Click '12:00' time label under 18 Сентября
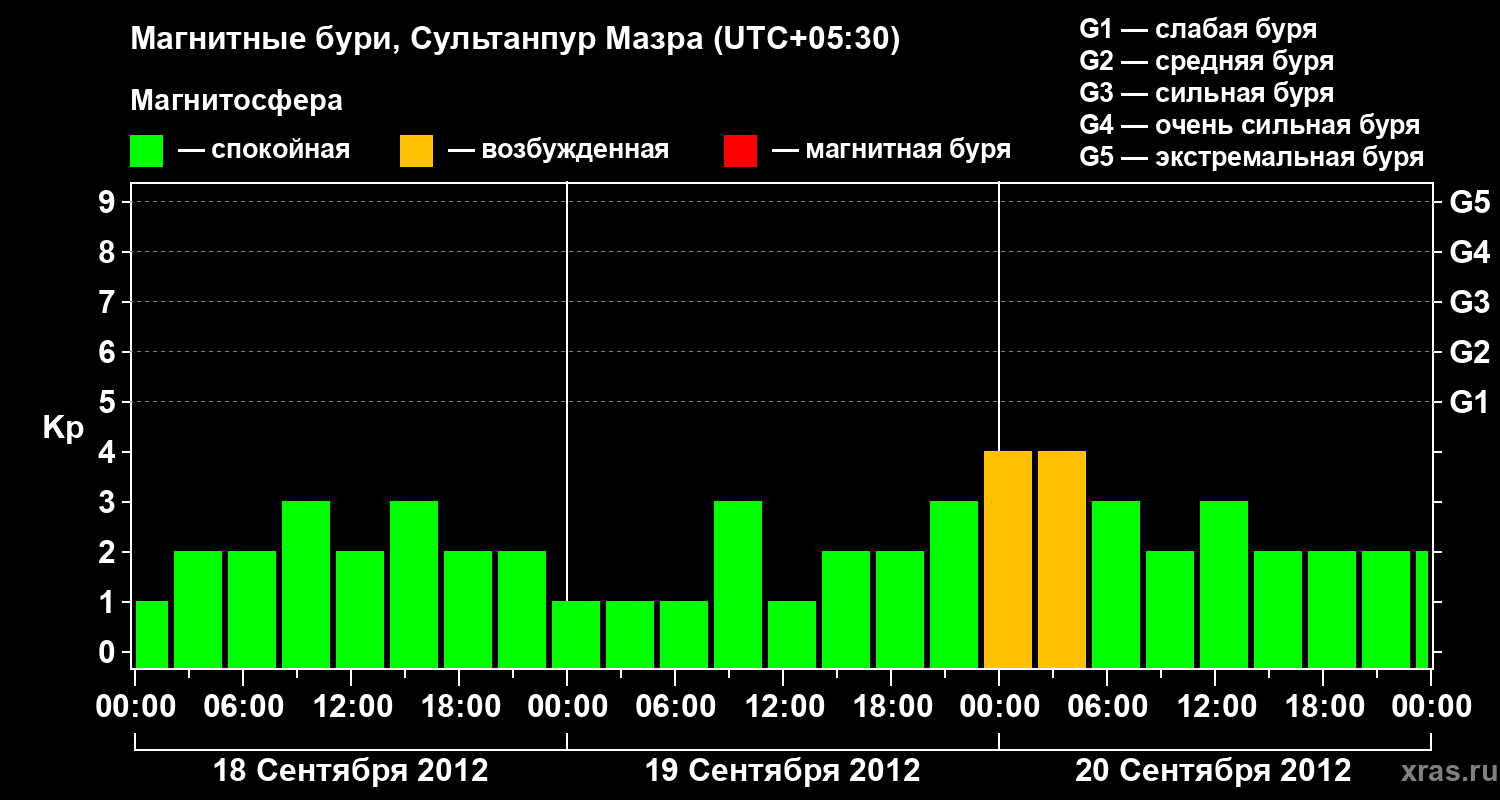This screenshot has height=800, width=1500. [x=351, y=707]
